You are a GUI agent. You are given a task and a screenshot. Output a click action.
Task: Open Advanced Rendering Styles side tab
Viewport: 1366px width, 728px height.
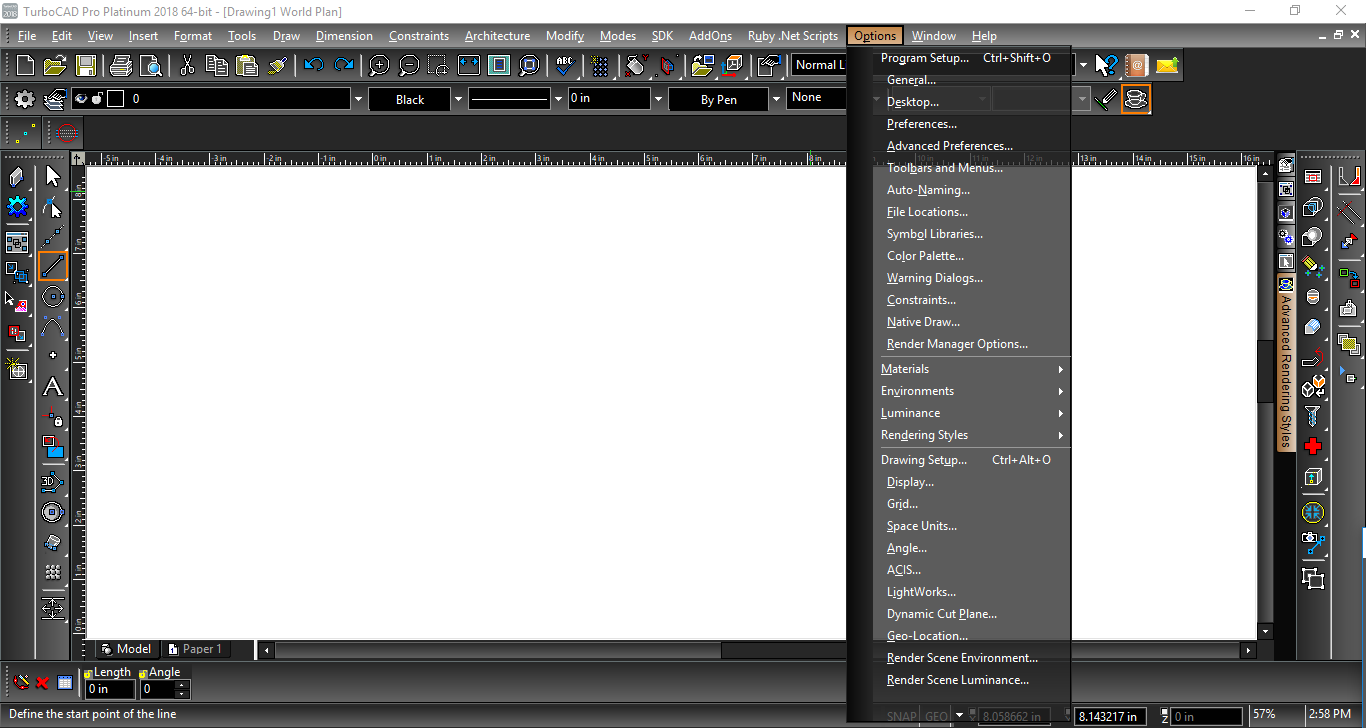click(1286, 365)
